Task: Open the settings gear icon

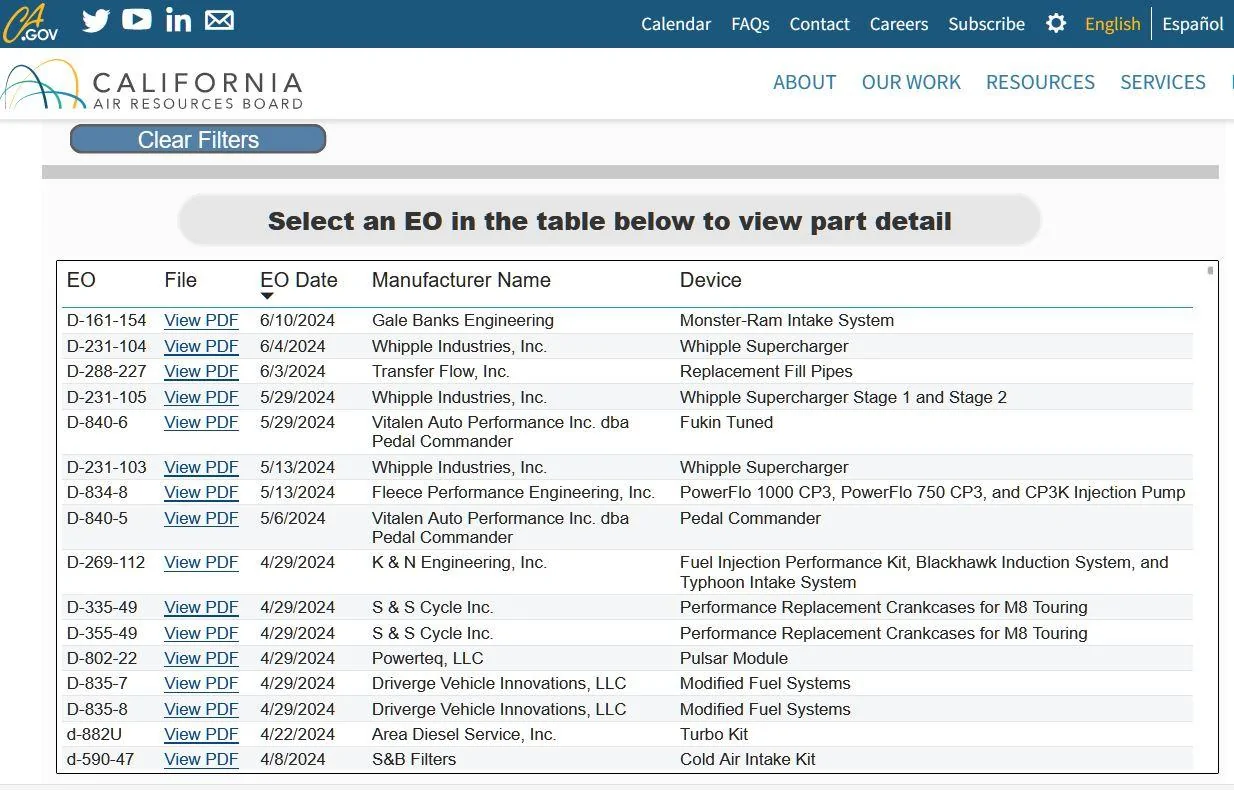Action: pyautogui.click(x=1056, y=23)
